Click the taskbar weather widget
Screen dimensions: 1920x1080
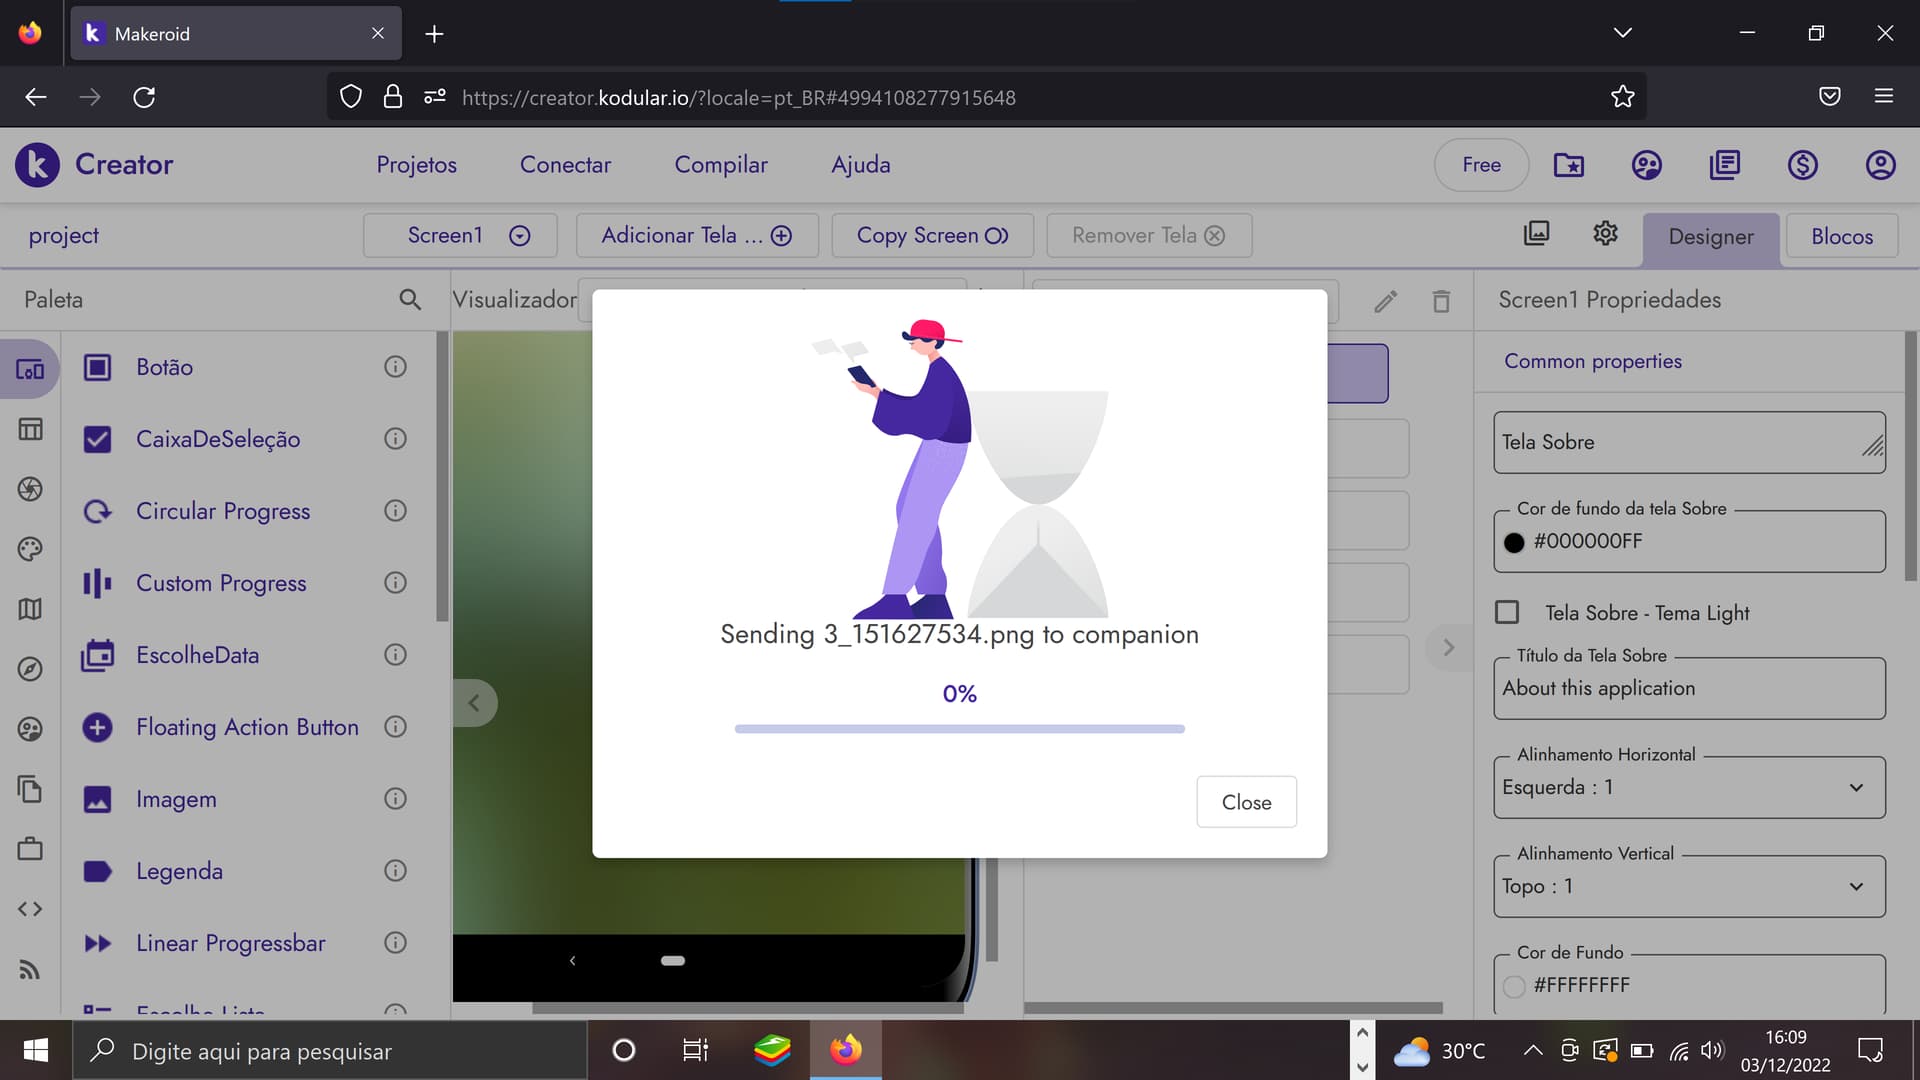coord(1440,1050)
